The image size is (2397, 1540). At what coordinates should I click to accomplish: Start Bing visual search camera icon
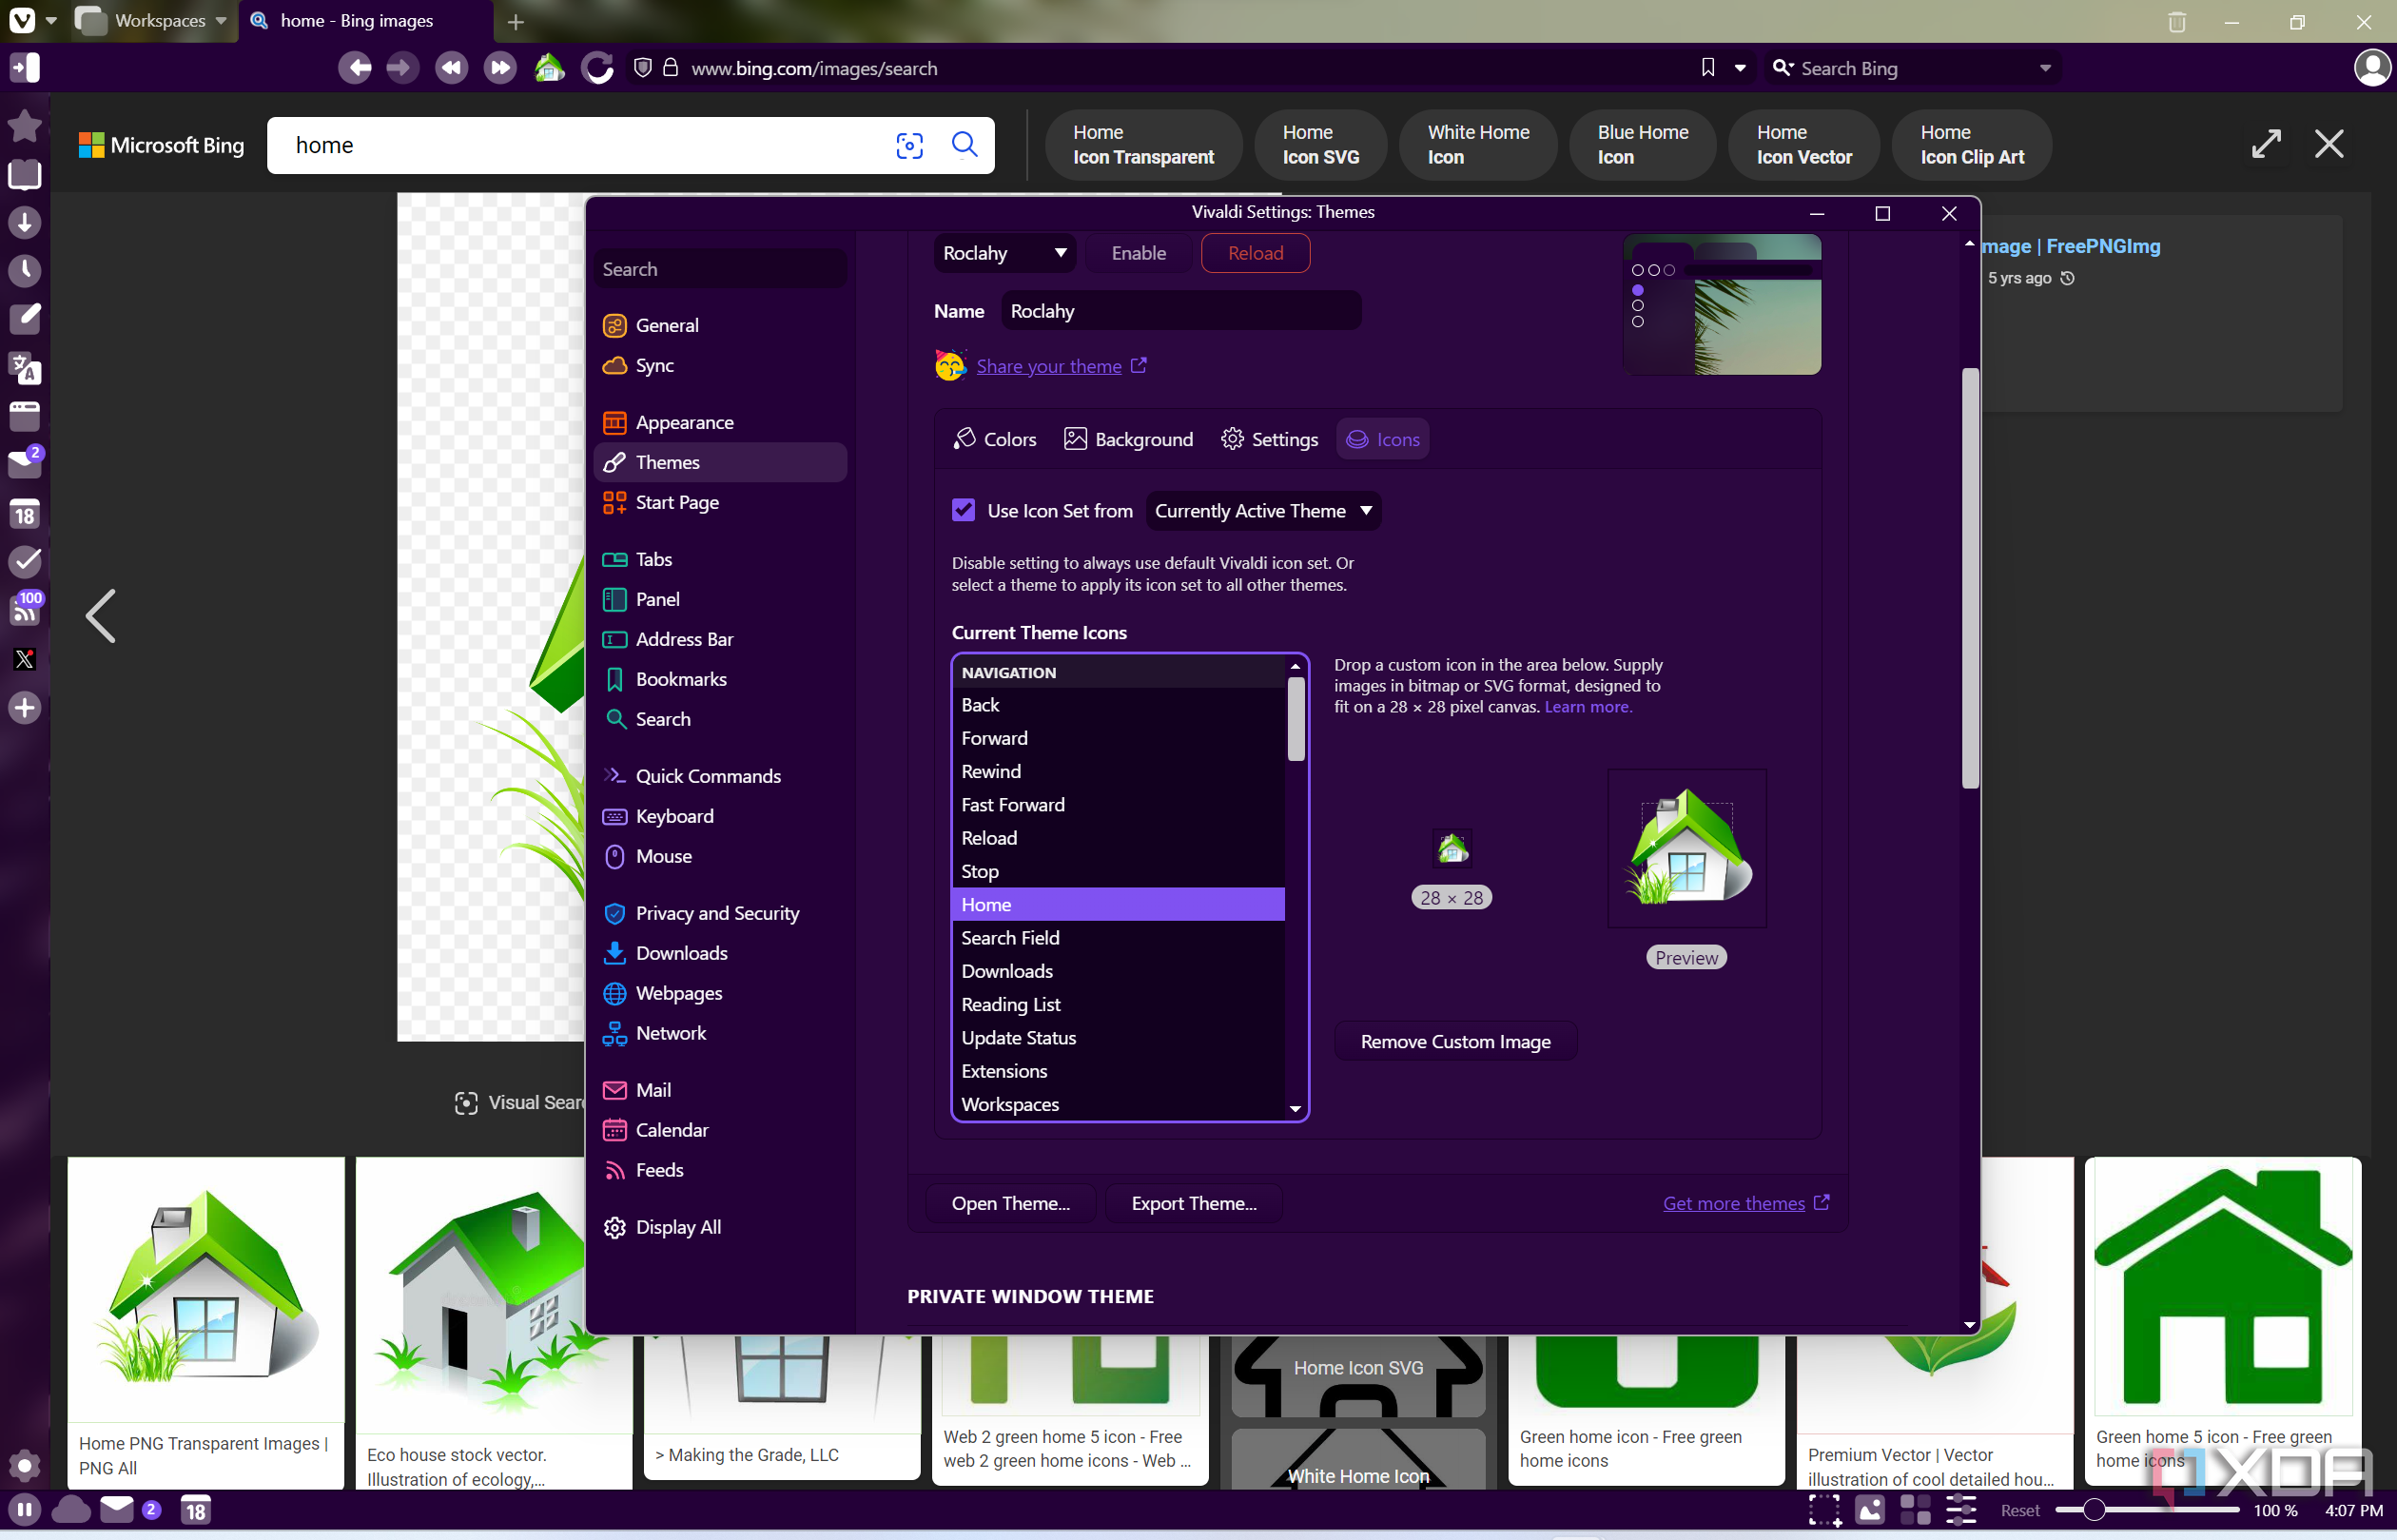[909, 145]
